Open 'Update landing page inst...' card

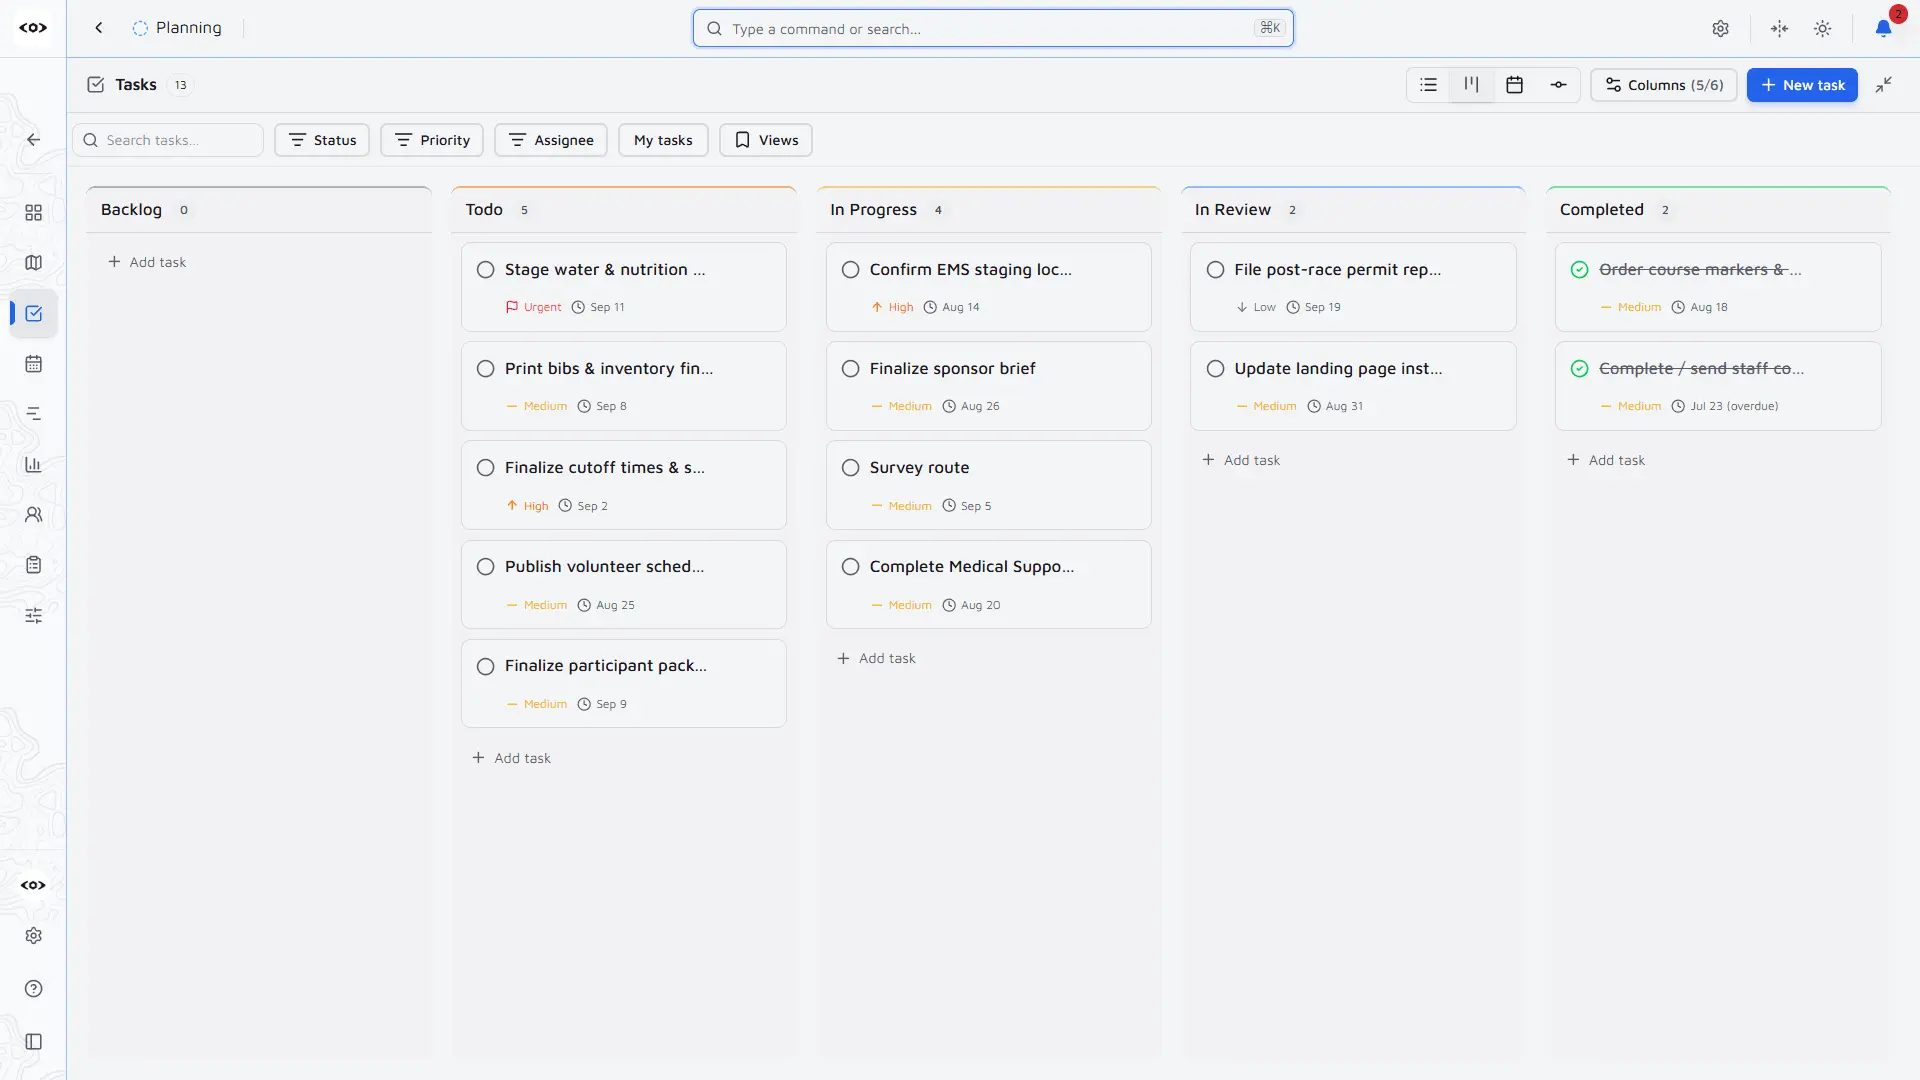coord(1353,386)
